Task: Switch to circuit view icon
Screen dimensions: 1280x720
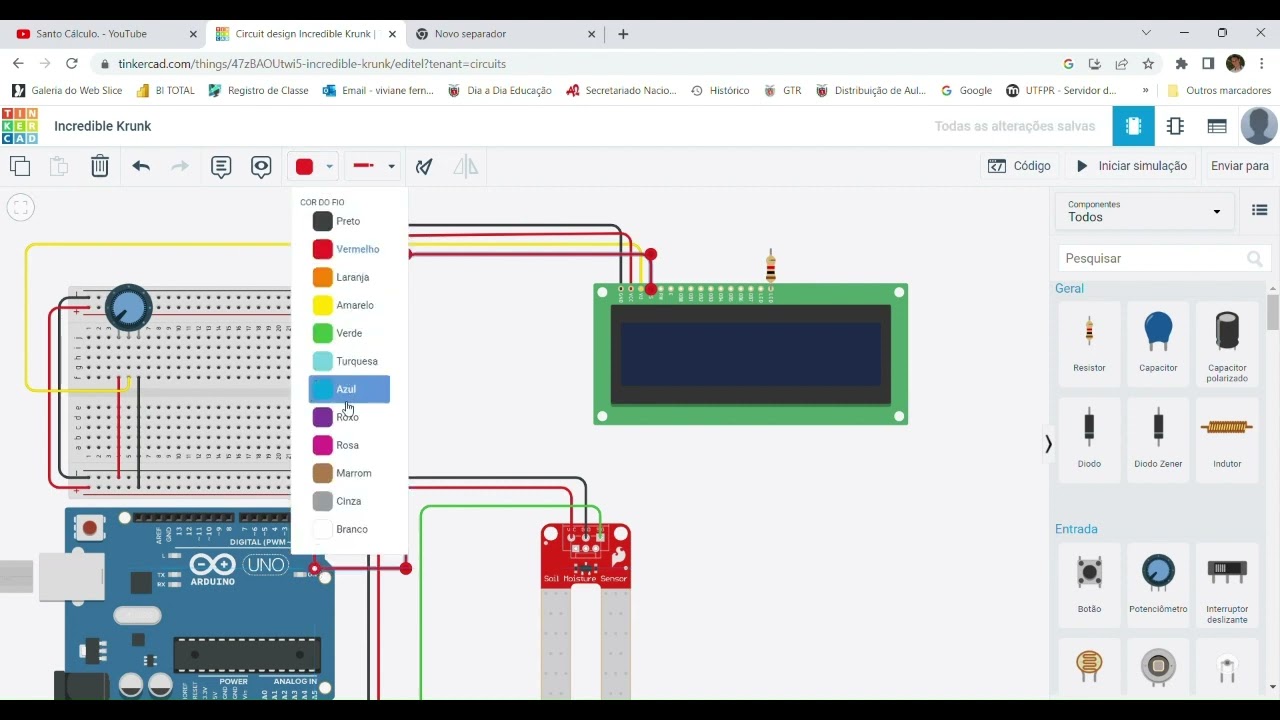Action: click(x=1133, y=126)
